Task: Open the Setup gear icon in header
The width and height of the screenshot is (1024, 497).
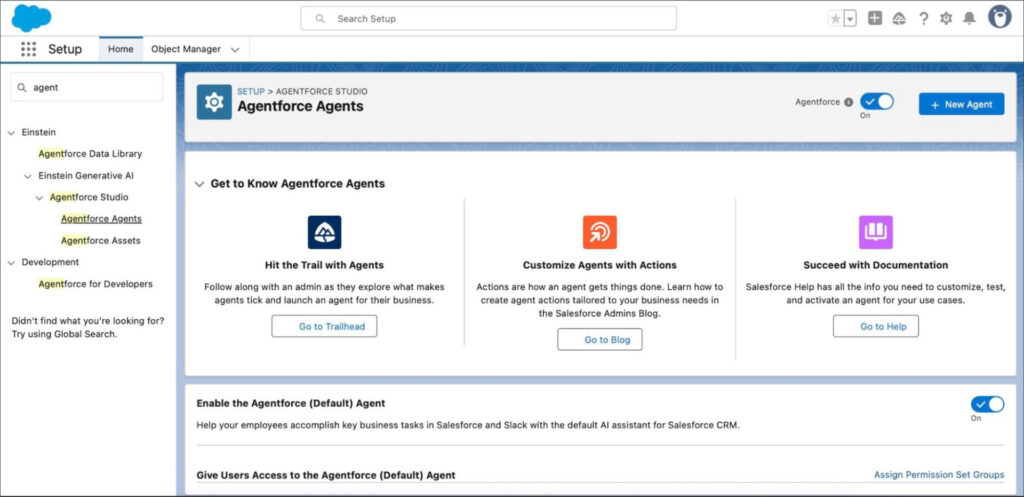Action: click(x=946, y=18)
